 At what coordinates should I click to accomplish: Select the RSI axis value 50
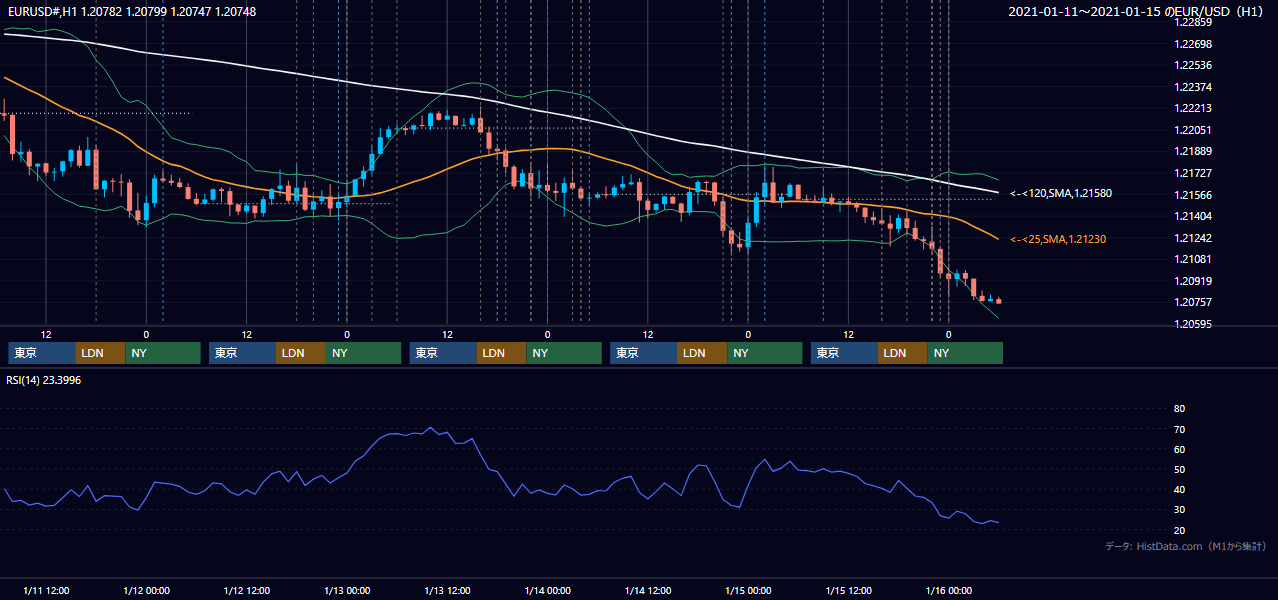(x=1179, y=469)
